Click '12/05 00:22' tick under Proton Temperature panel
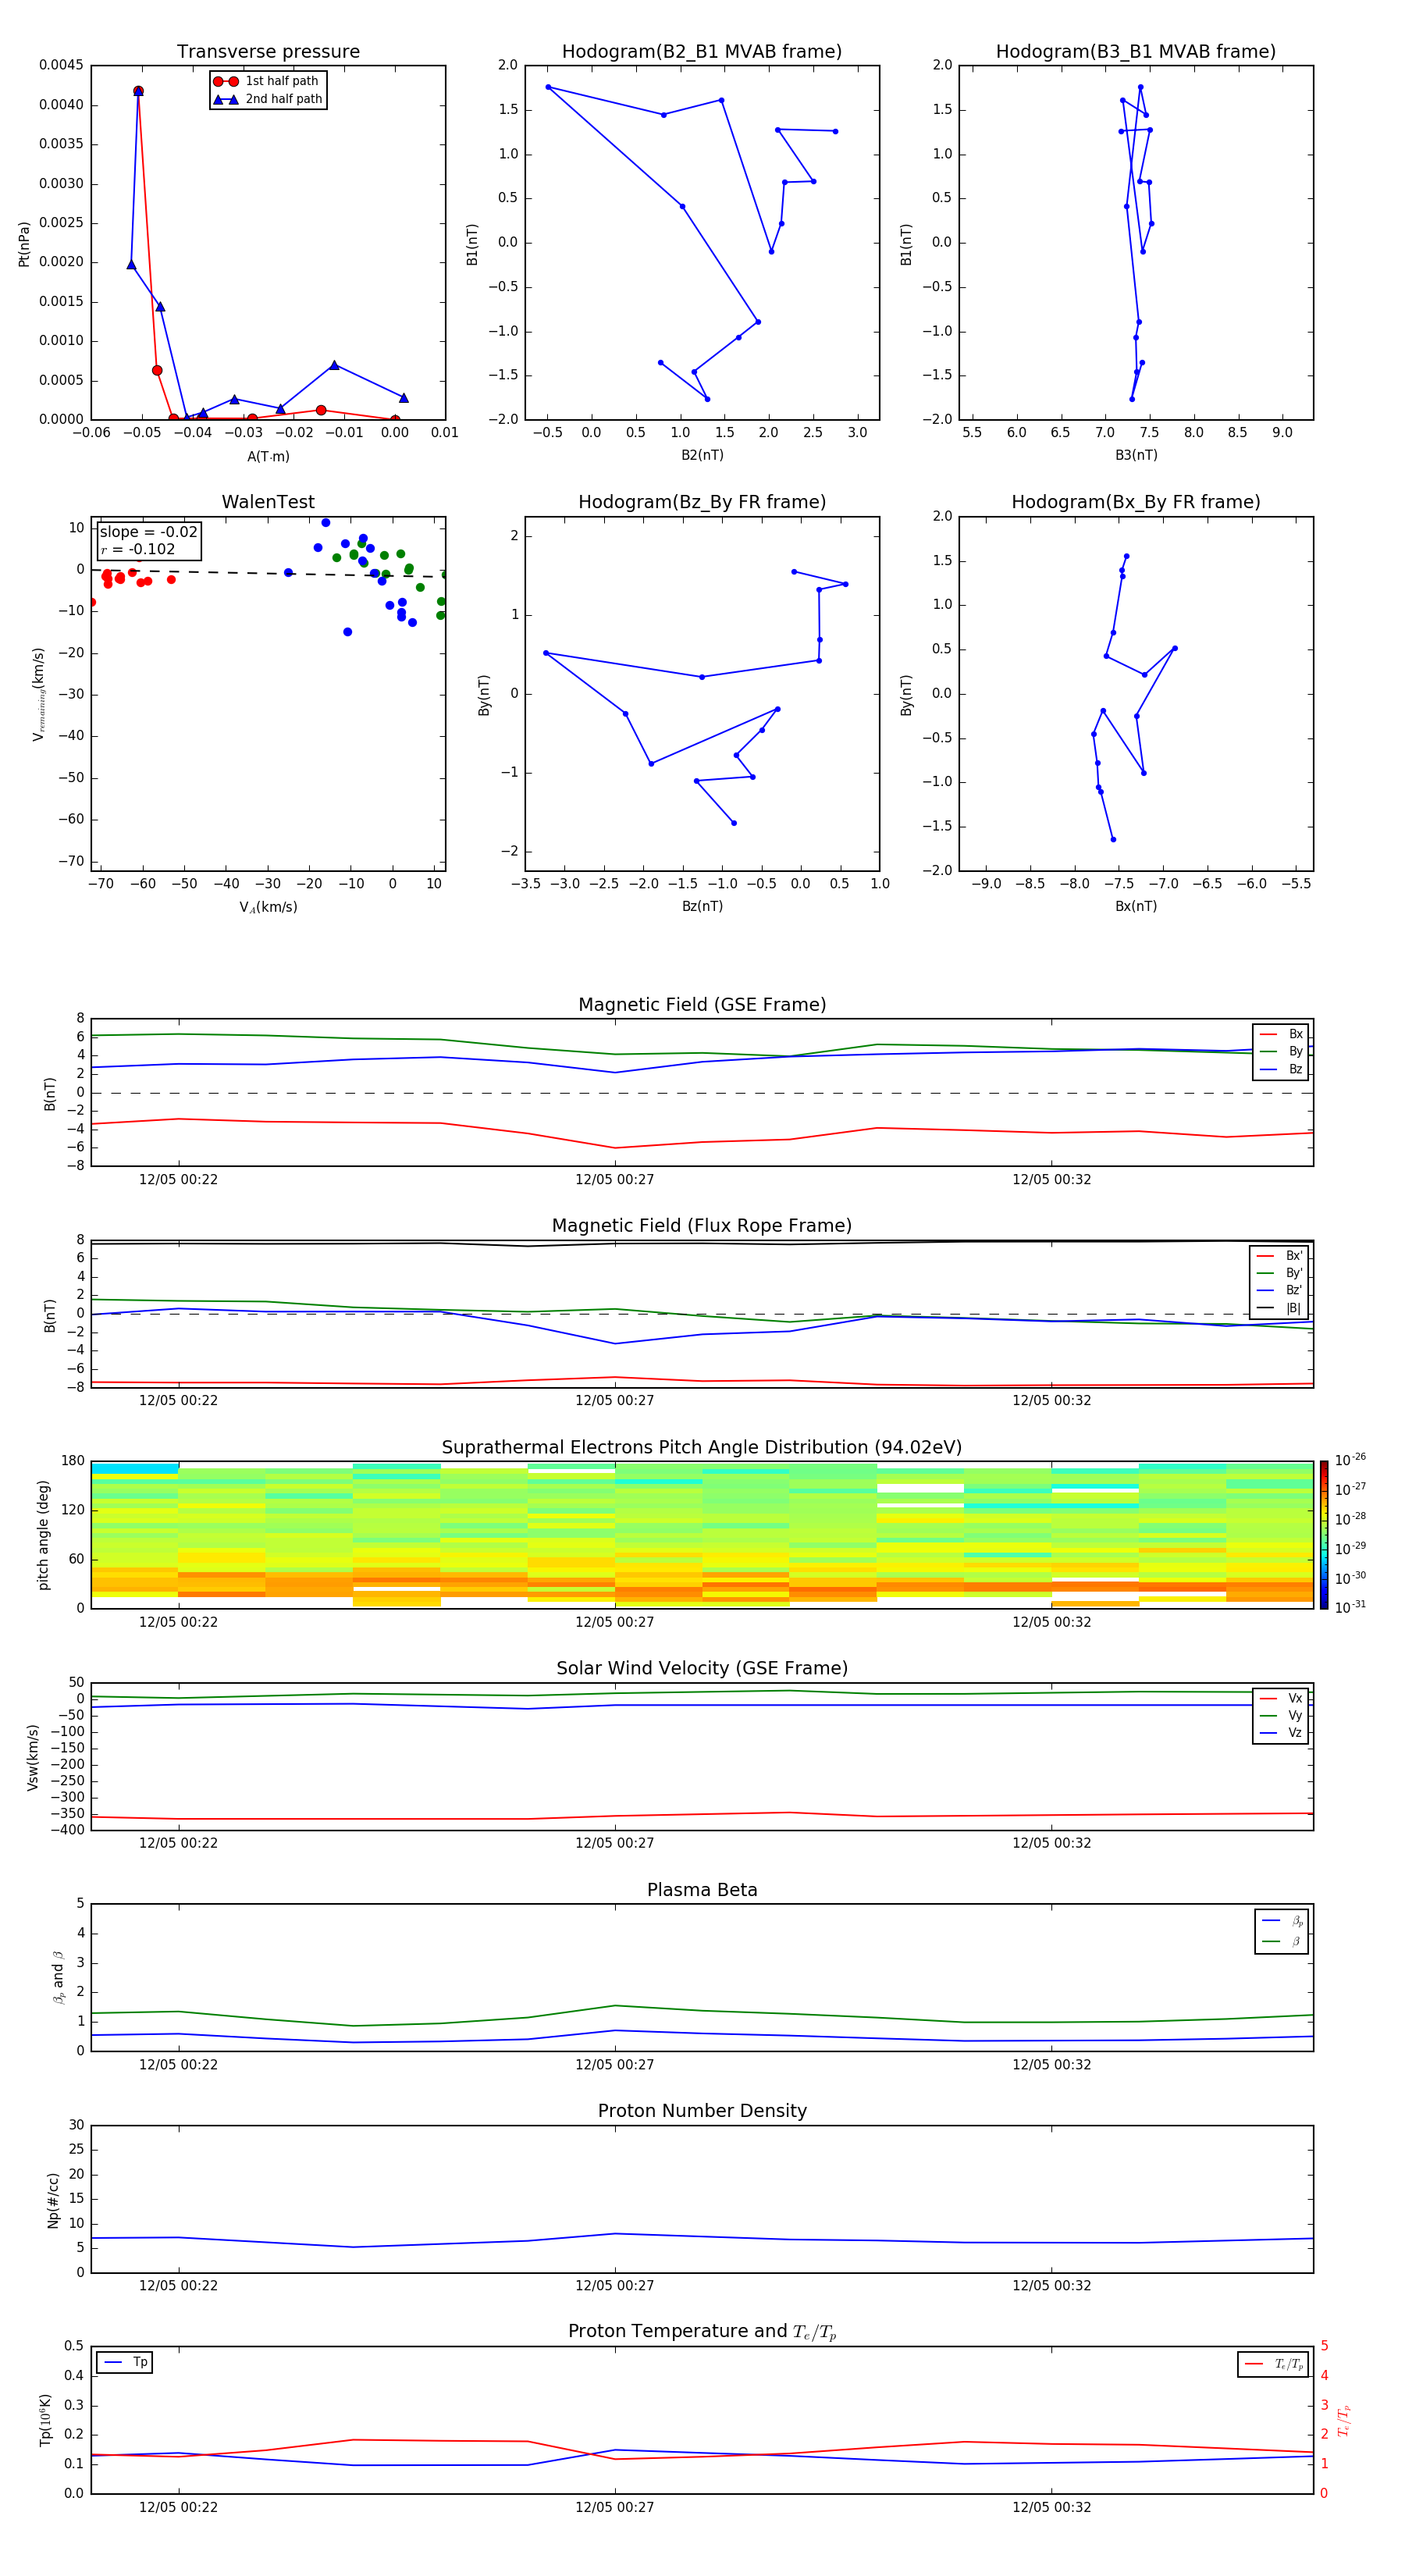1405x2576 pixels. click(178, 2508)
